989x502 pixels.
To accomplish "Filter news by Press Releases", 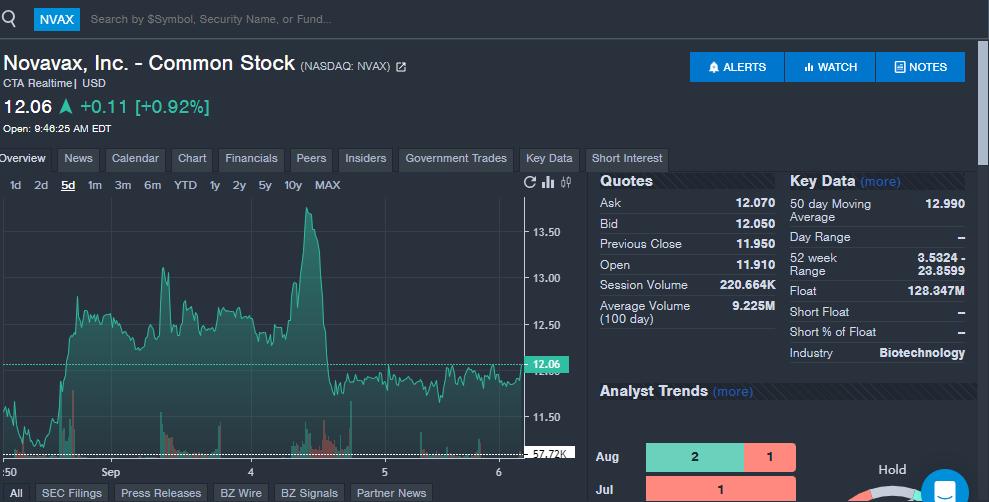I will tap(161, 493).
